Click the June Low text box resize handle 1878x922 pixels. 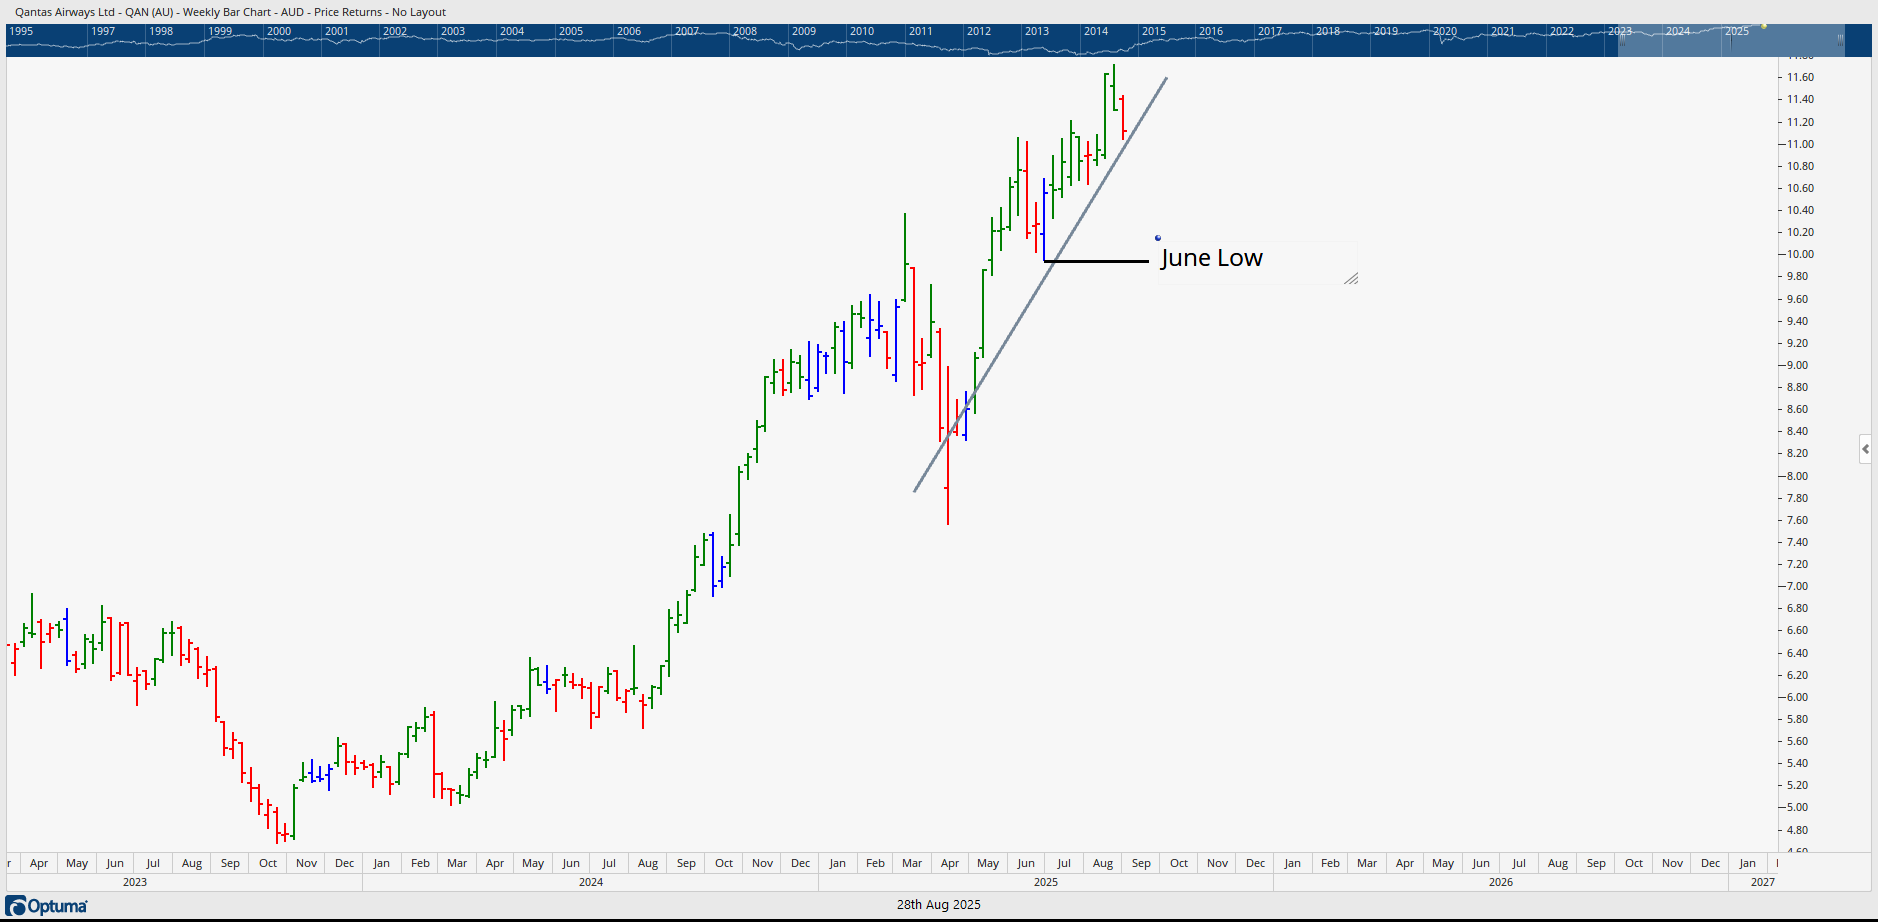[1351, 278]
